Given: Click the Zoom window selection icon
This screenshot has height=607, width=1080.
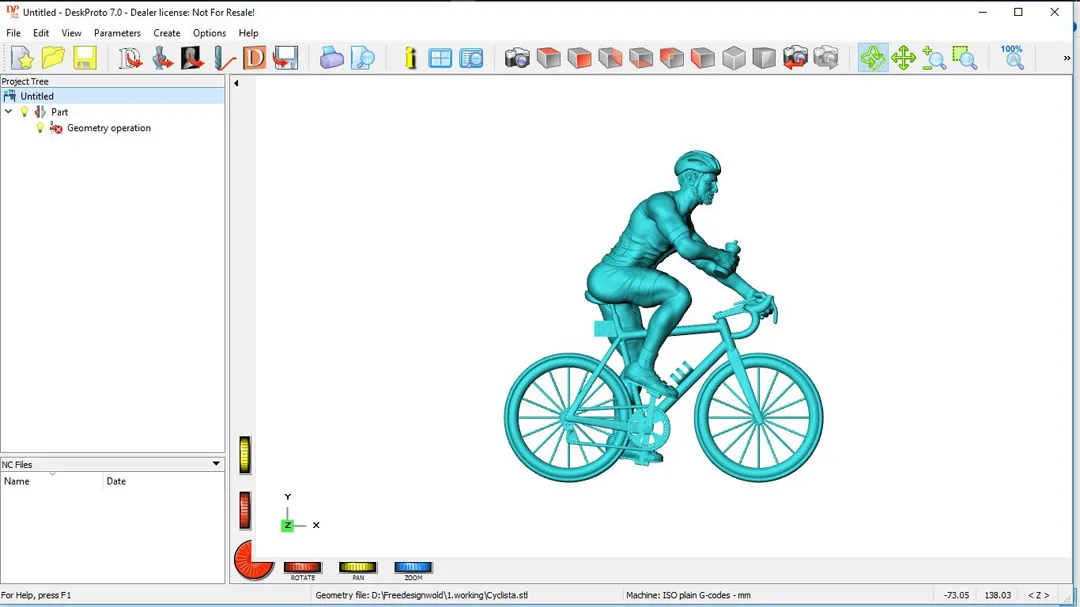Looking at the screenshot, I should tap(965, 58).
